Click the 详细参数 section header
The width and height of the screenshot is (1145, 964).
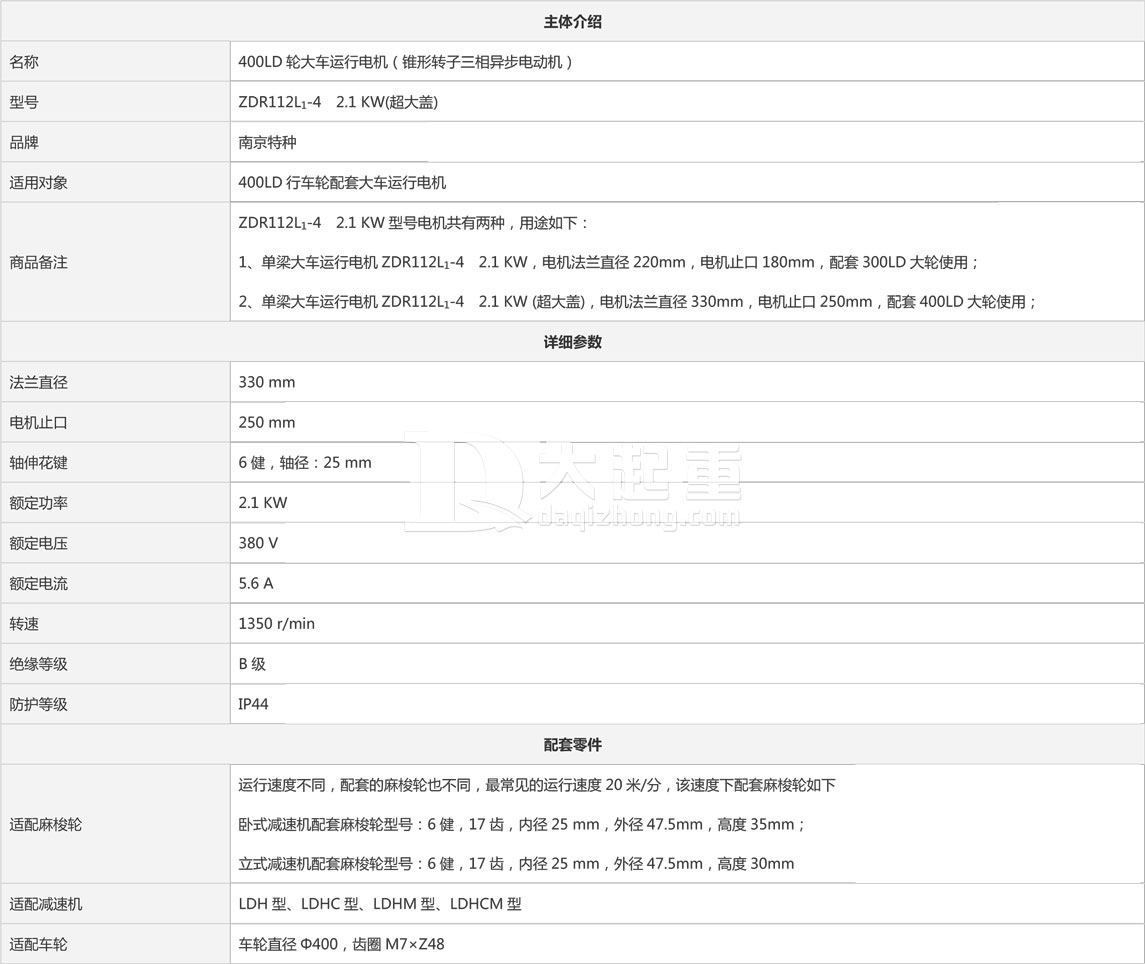click(x=572, y=342)
